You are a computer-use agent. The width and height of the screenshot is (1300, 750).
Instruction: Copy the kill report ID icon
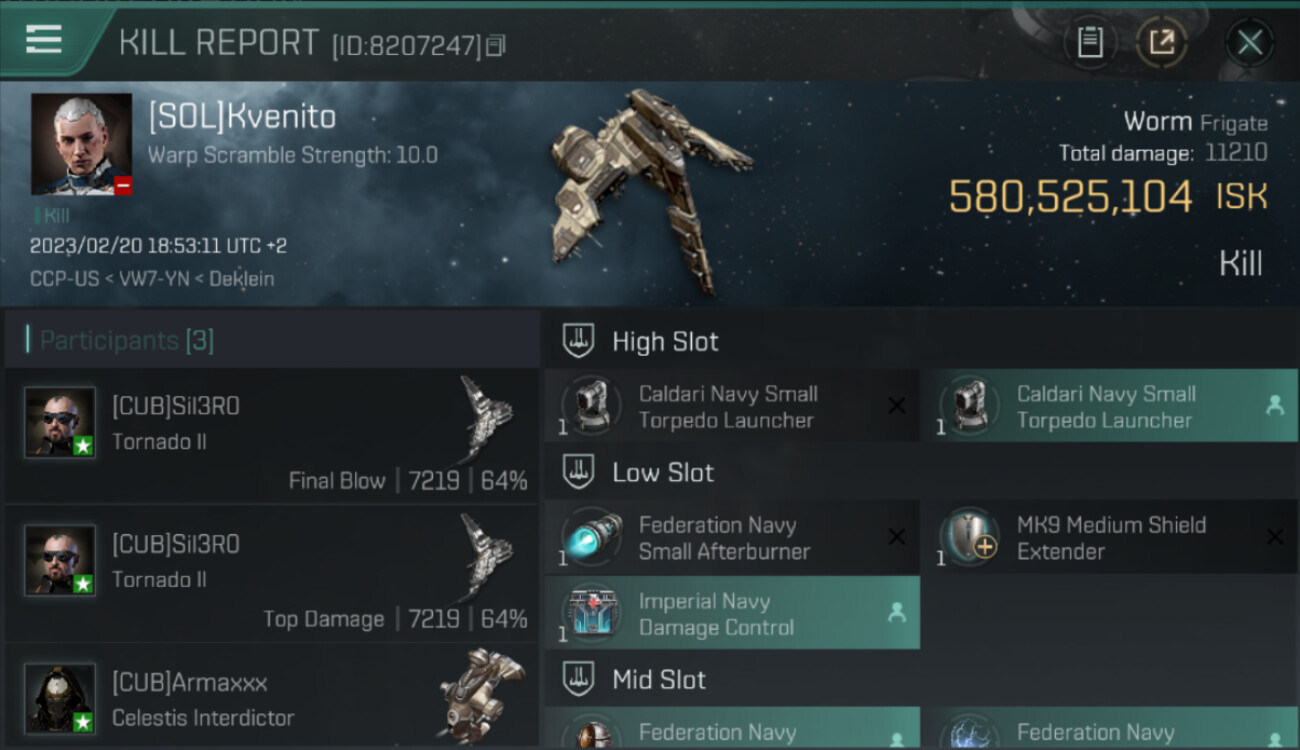click(497, 45)
